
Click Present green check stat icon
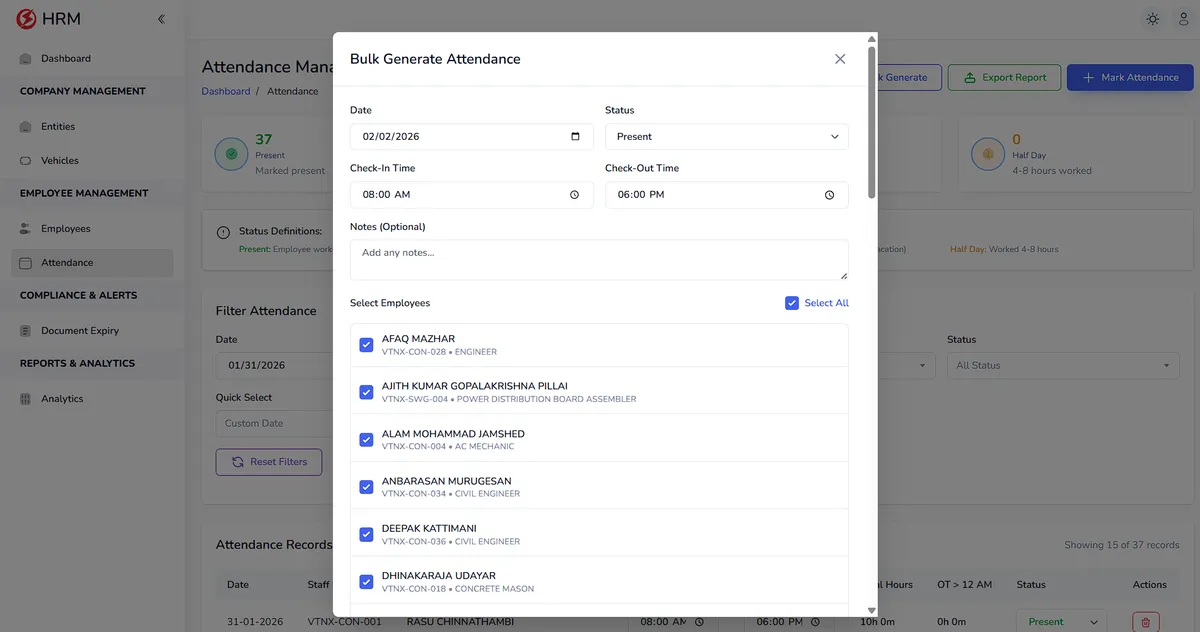click(232, 154)
